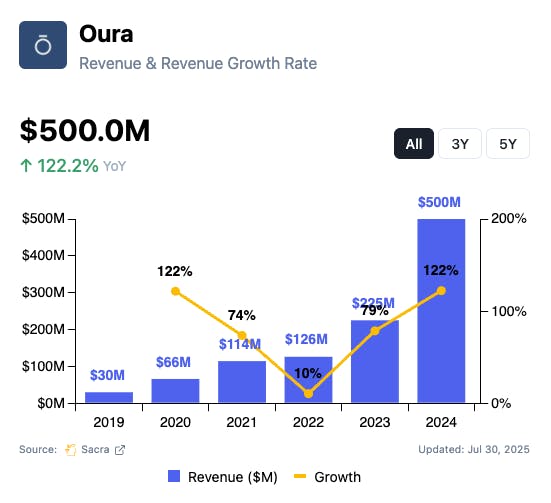Click the Revenue ($M) legend label
The height and width of the screenshot is (503, 551).
tap(233, 477)
